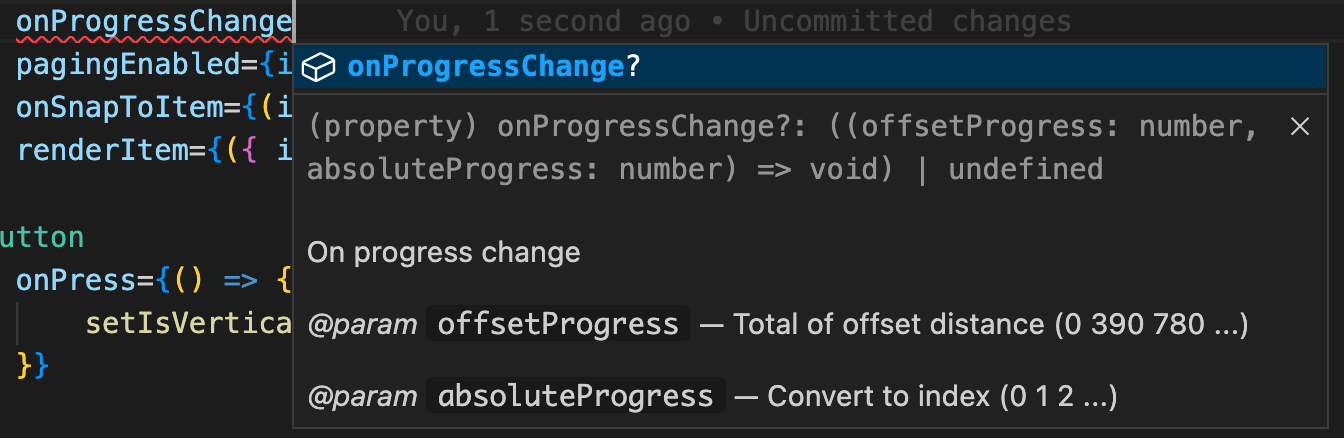Click the offsetProgress param code badge
The image size is (1344, 438).
click(x=558, y=324)
